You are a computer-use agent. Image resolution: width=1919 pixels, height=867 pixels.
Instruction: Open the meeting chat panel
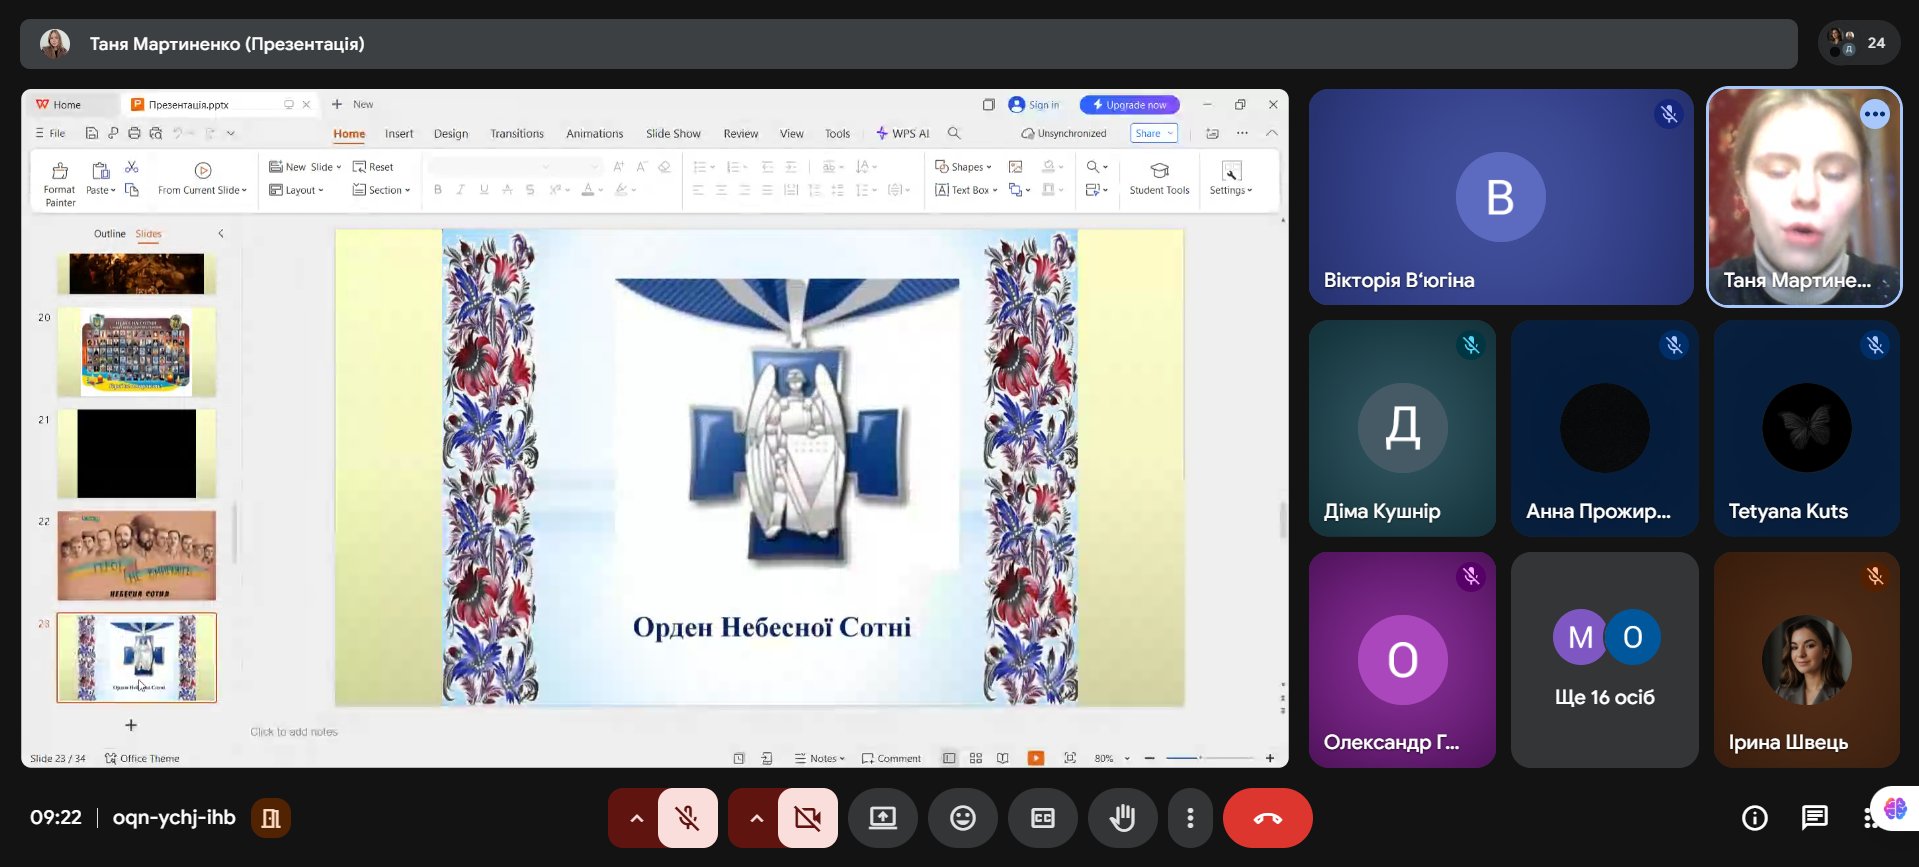click(1814, 818)
